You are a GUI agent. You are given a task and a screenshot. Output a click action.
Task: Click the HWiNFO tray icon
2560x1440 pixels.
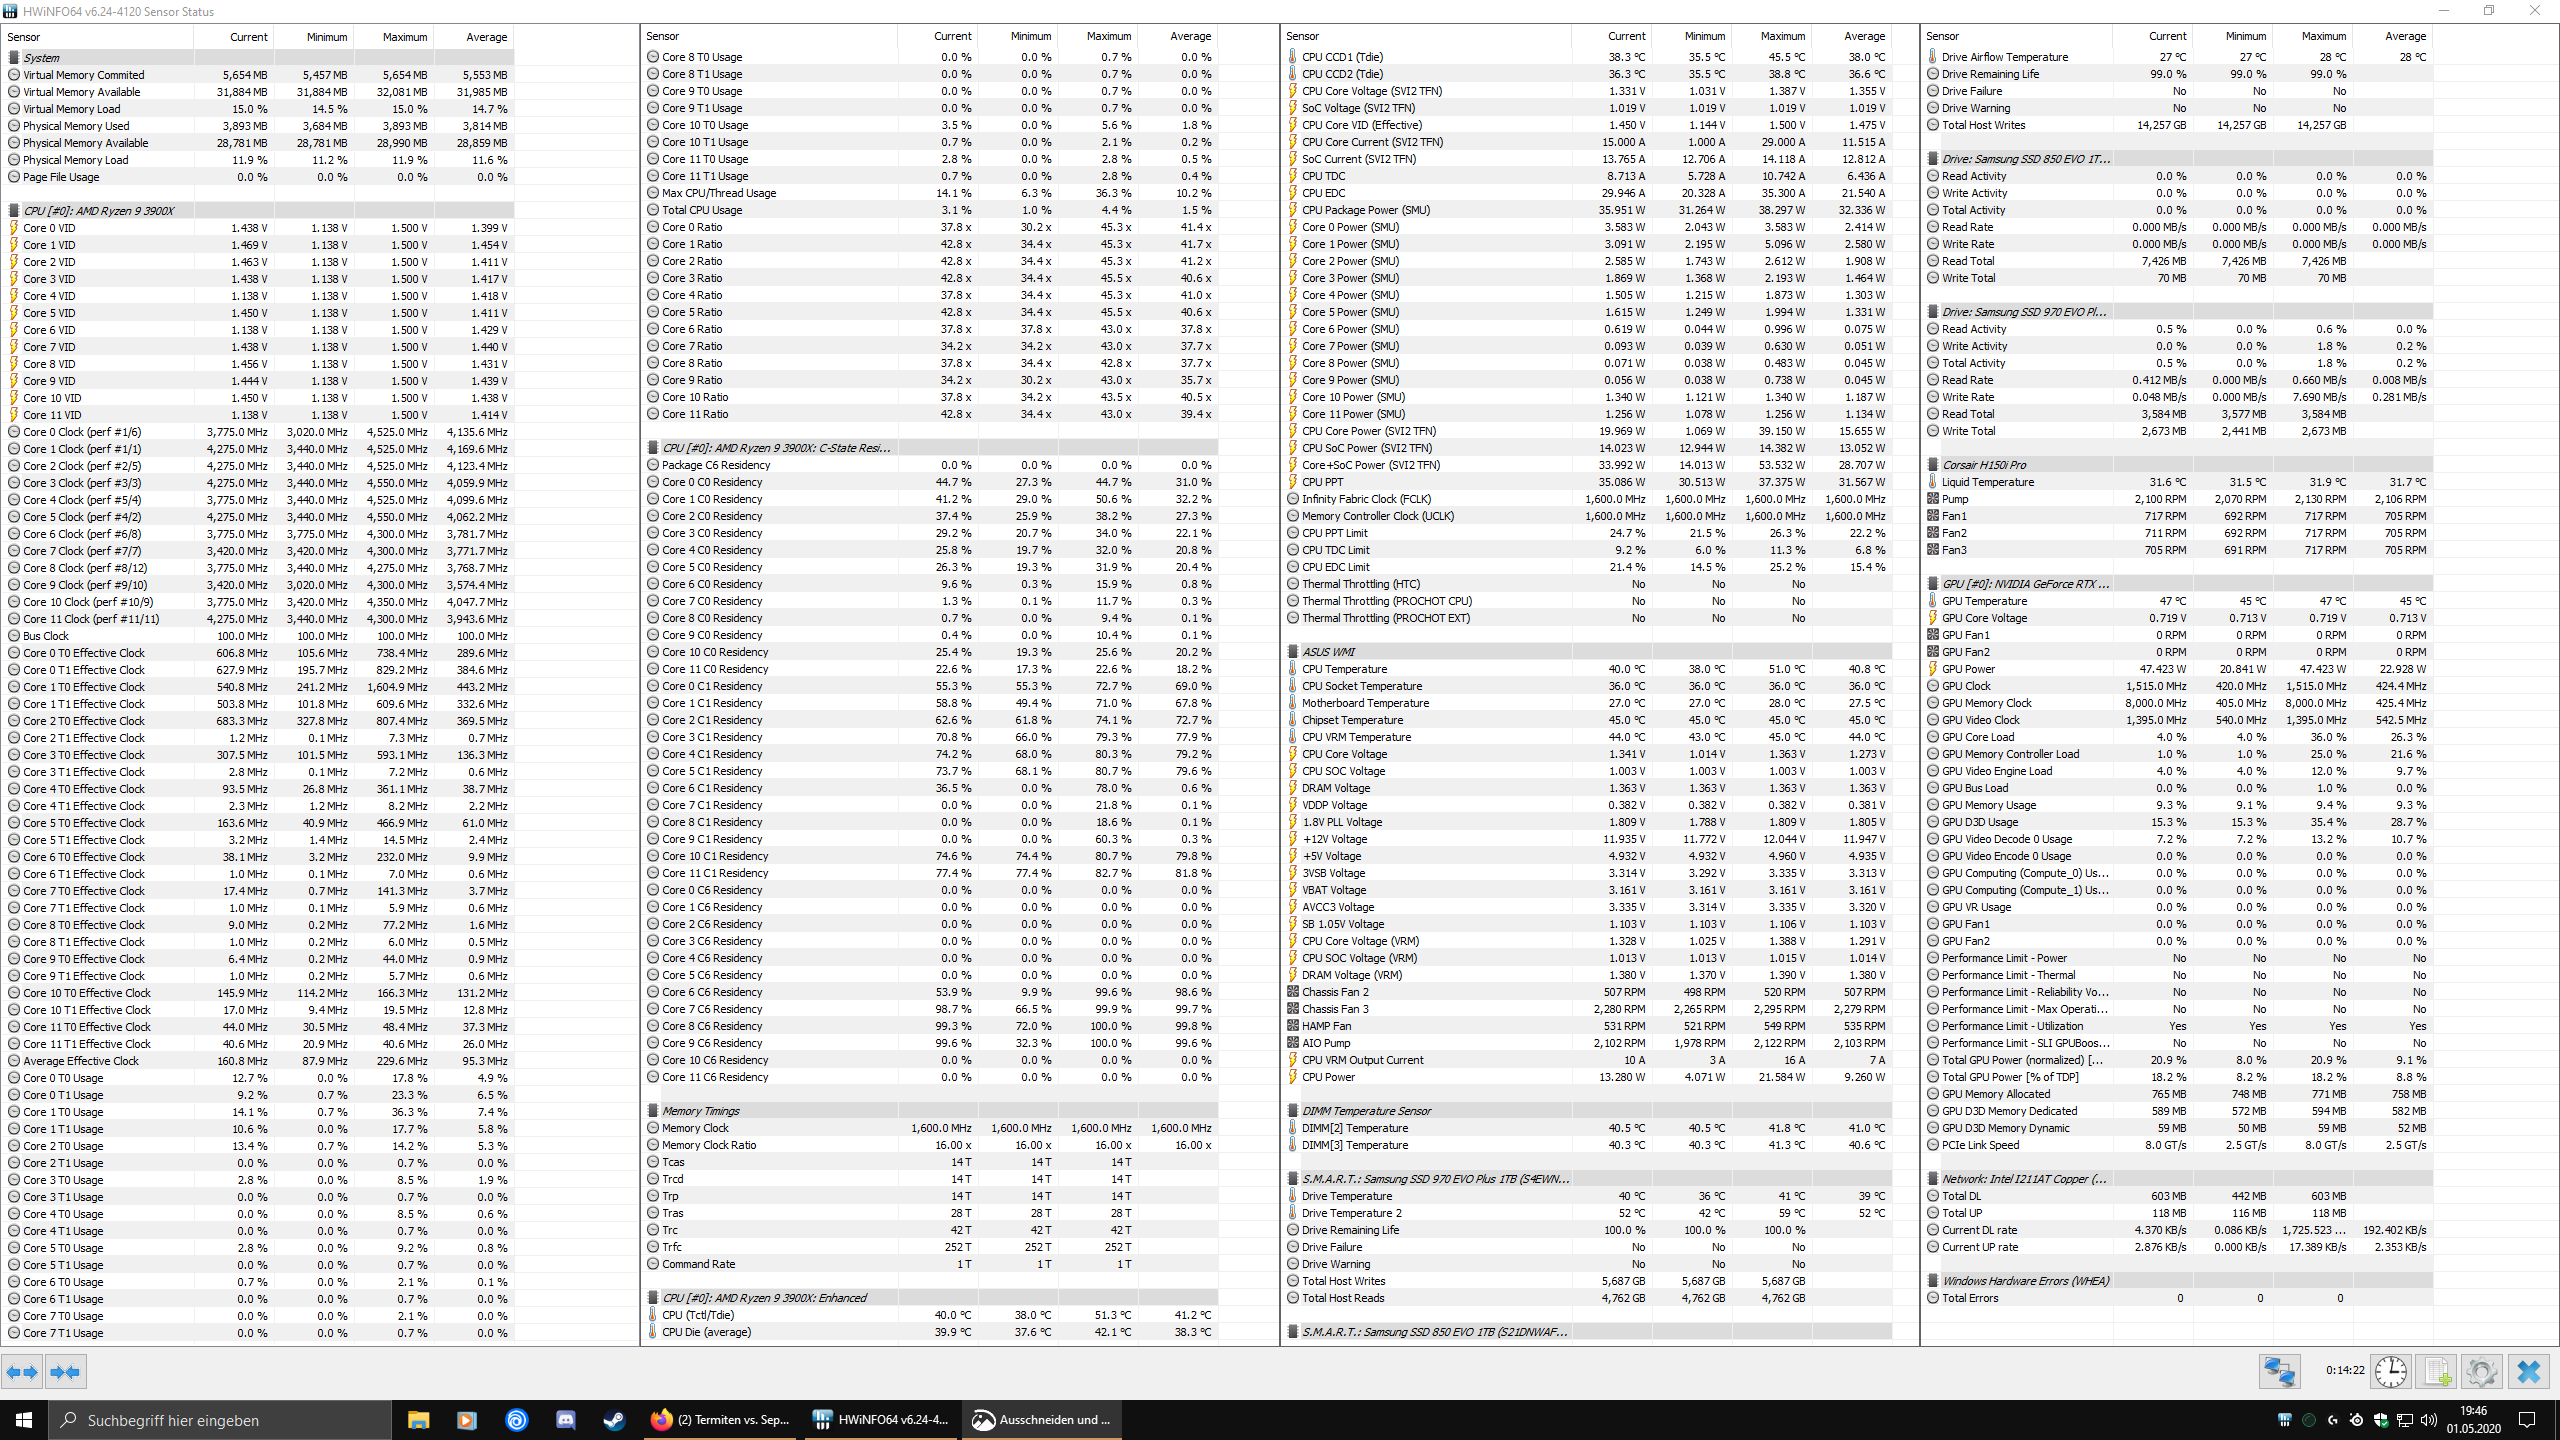point(2284,1420)
